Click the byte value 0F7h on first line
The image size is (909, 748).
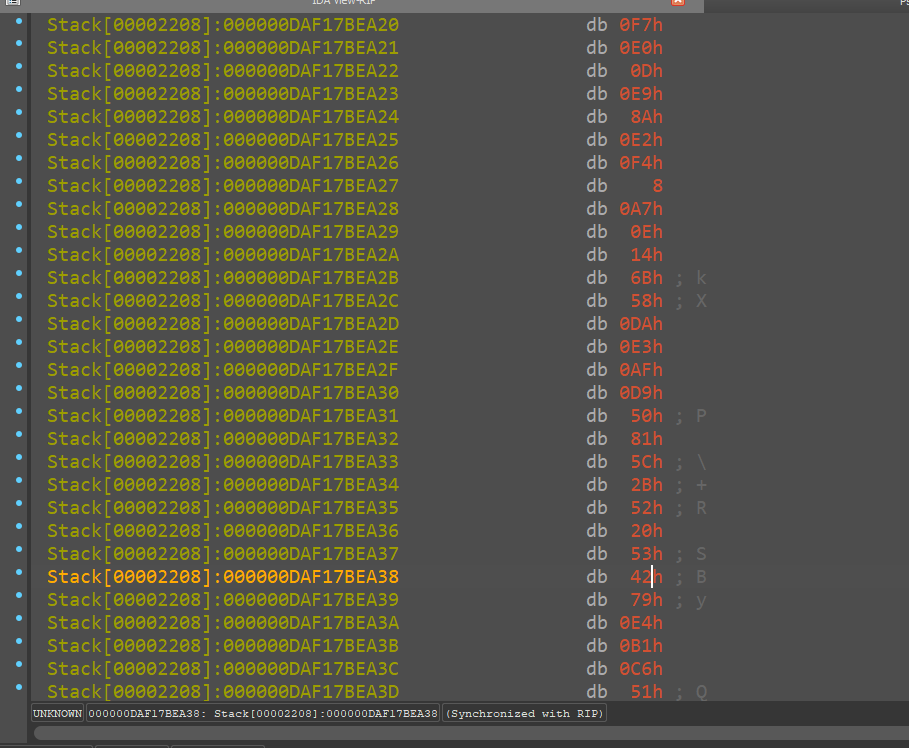641,24
